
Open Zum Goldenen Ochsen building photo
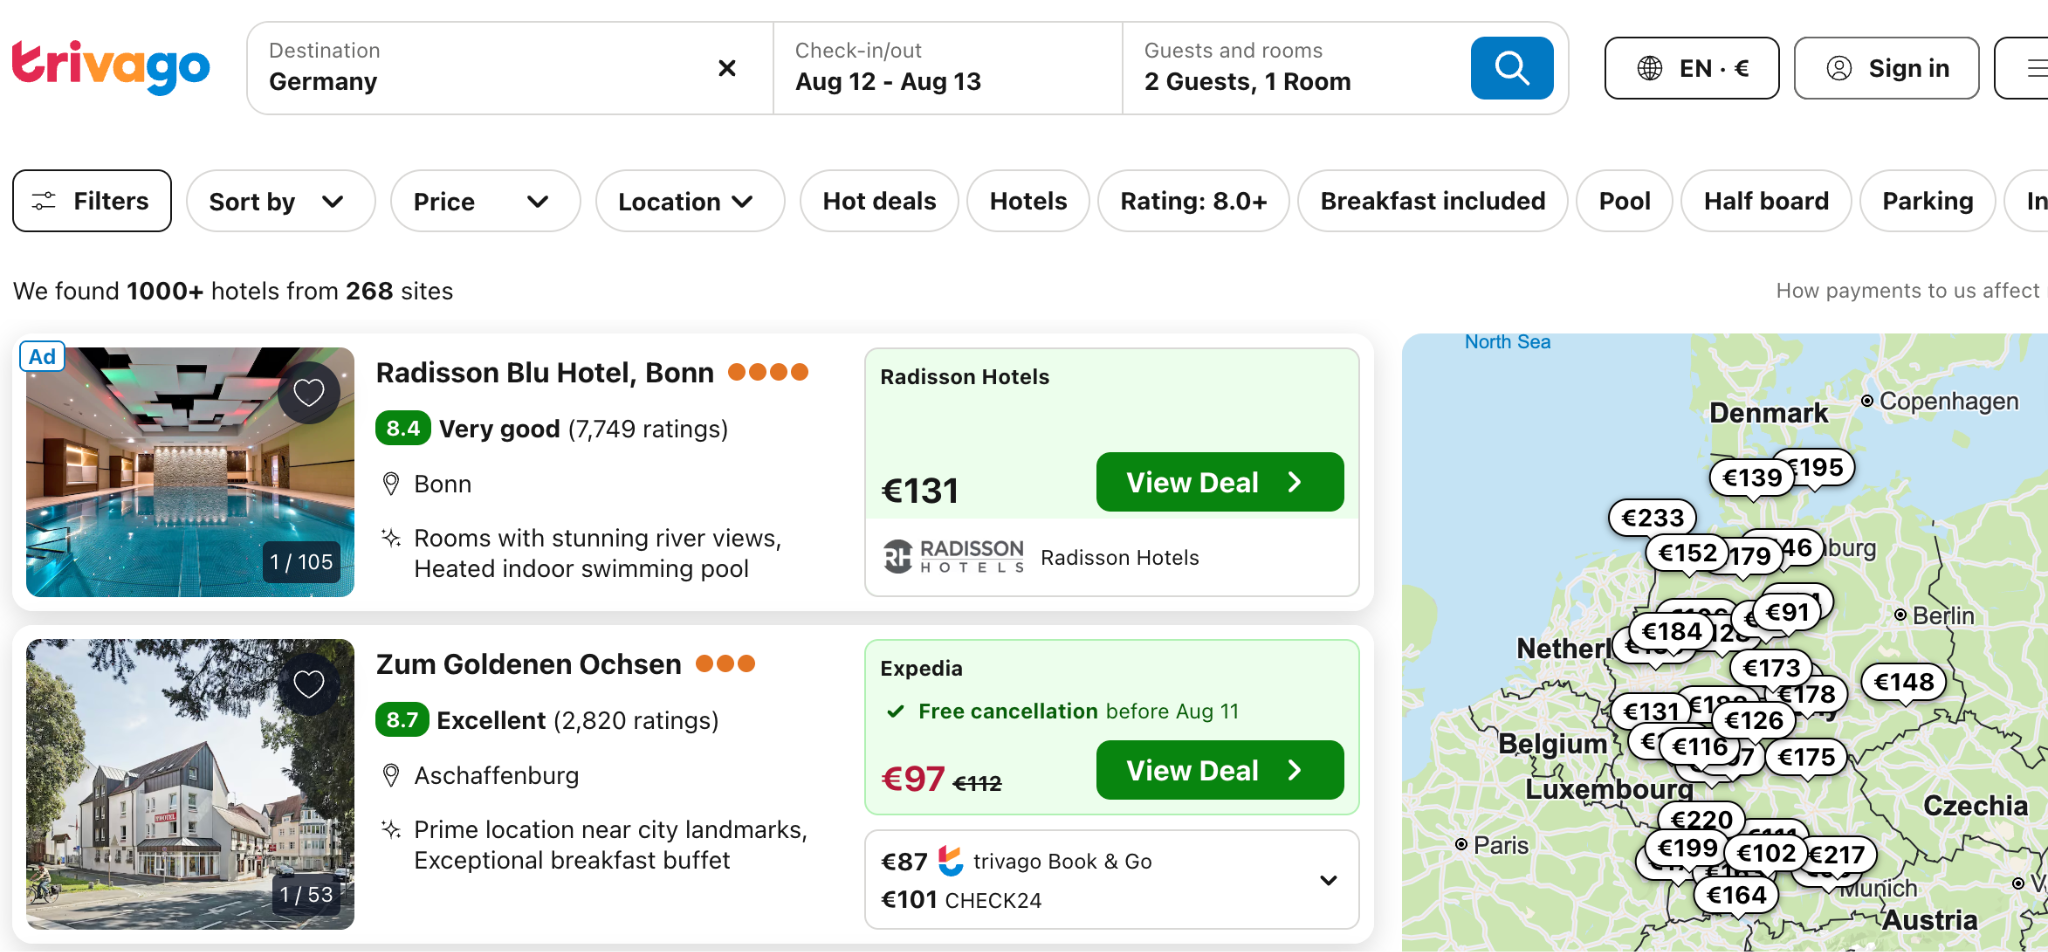(x=190, y=784)
